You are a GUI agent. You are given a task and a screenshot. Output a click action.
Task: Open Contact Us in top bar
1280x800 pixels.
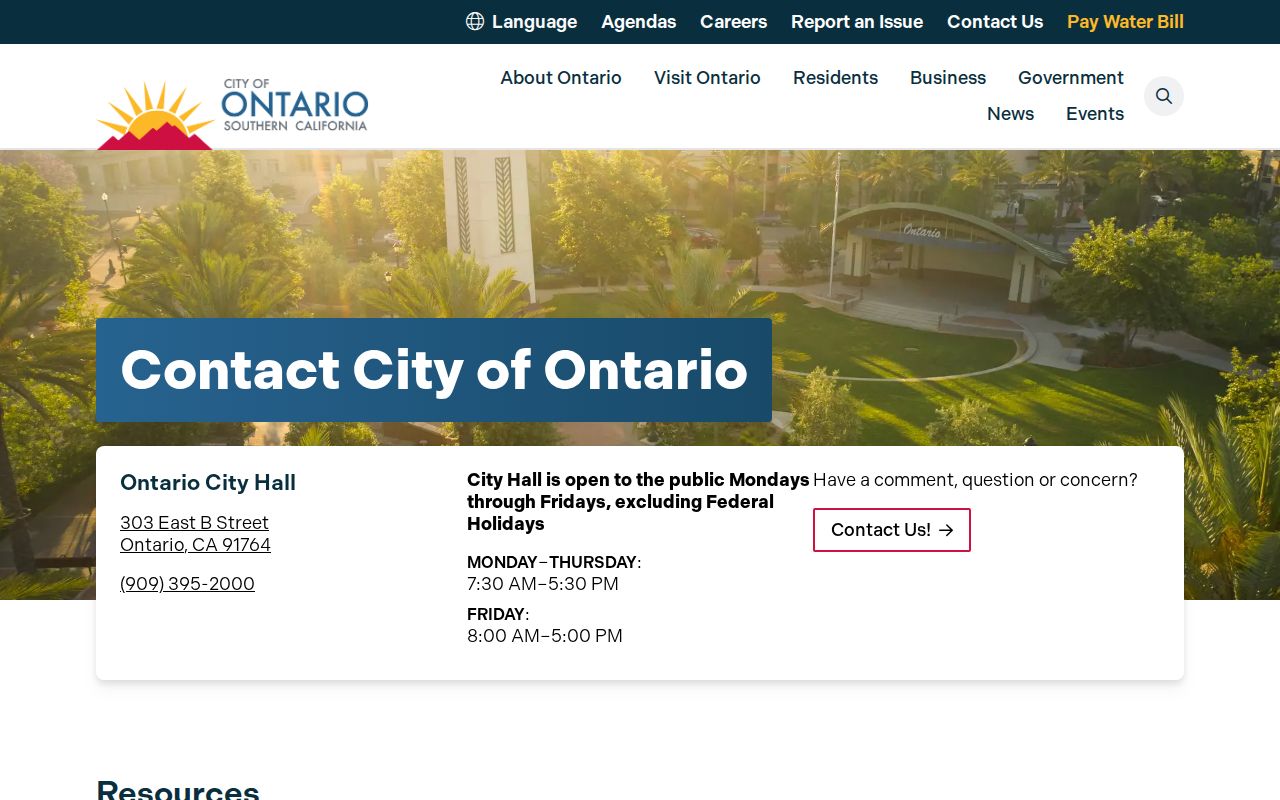[995, 22]
